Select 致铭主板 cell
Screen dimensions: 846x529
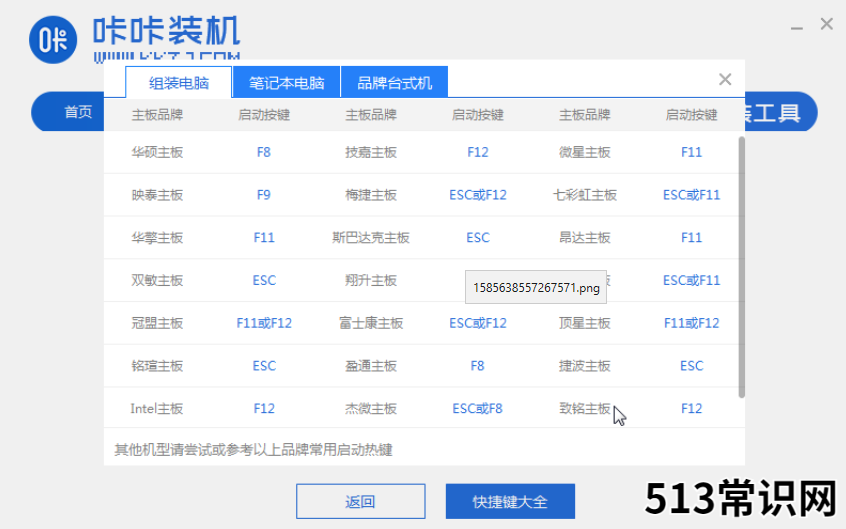click(584, 408)
